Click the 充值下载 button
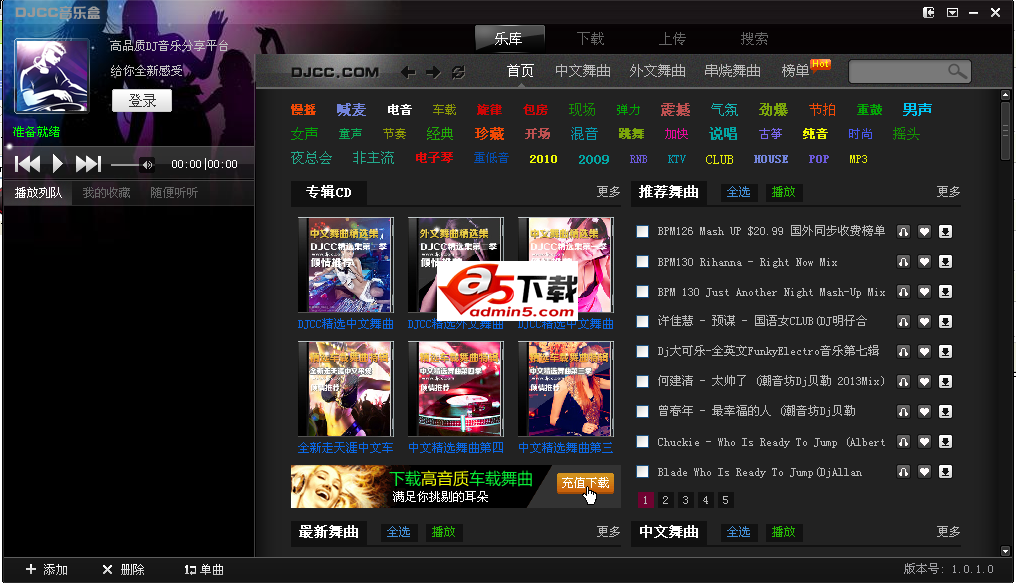Viewport: 1016px width, 583px height. coord(585,483)
